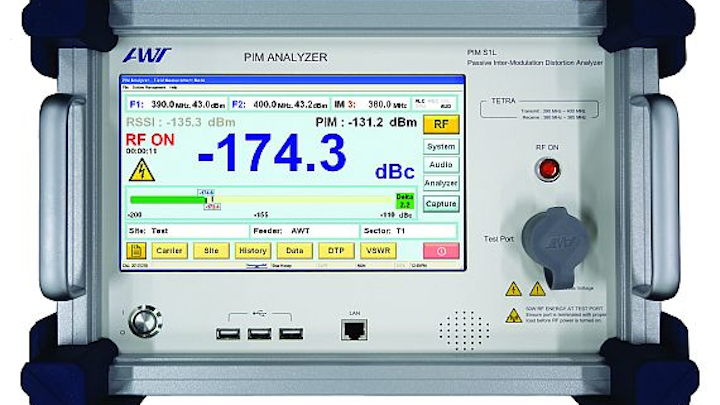Click the red RF ON status text

coord(150,140)
